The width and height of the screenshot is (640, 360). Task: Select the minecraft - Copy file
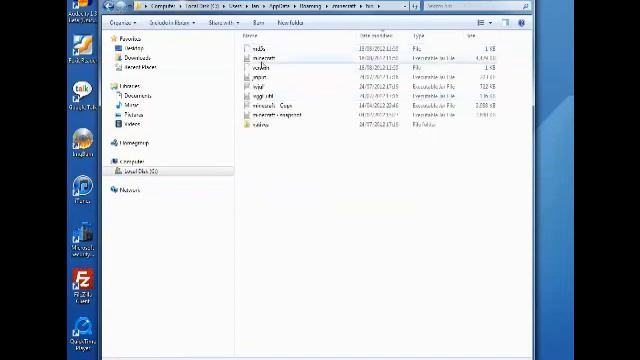[272, 105]
